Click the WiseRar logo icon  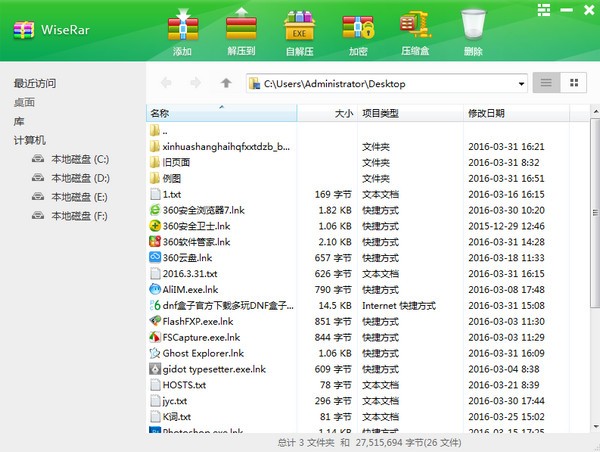pyautogui.click(x=24, y=30)
